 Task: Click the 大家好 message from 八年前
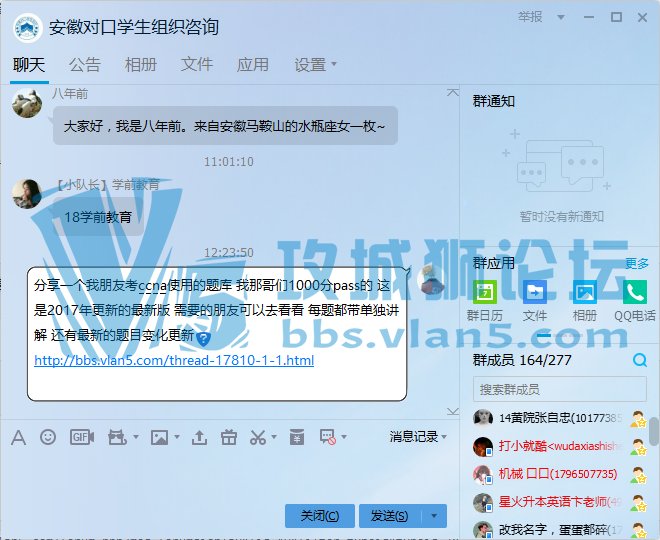click(225, 126)
